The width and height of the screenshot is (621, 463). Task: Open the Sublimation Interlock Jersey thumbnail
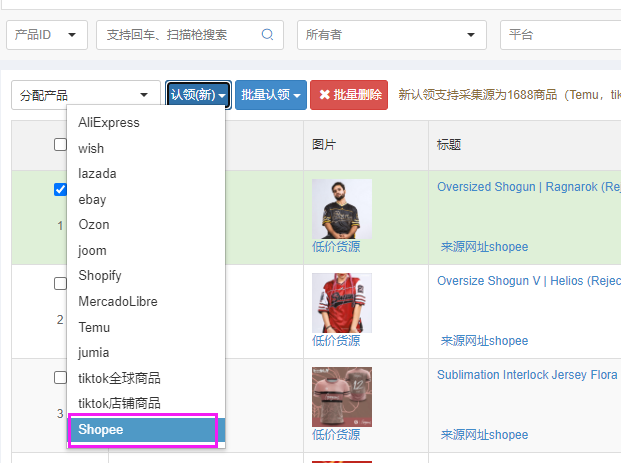pyautogui.click(x=342, y=396)
